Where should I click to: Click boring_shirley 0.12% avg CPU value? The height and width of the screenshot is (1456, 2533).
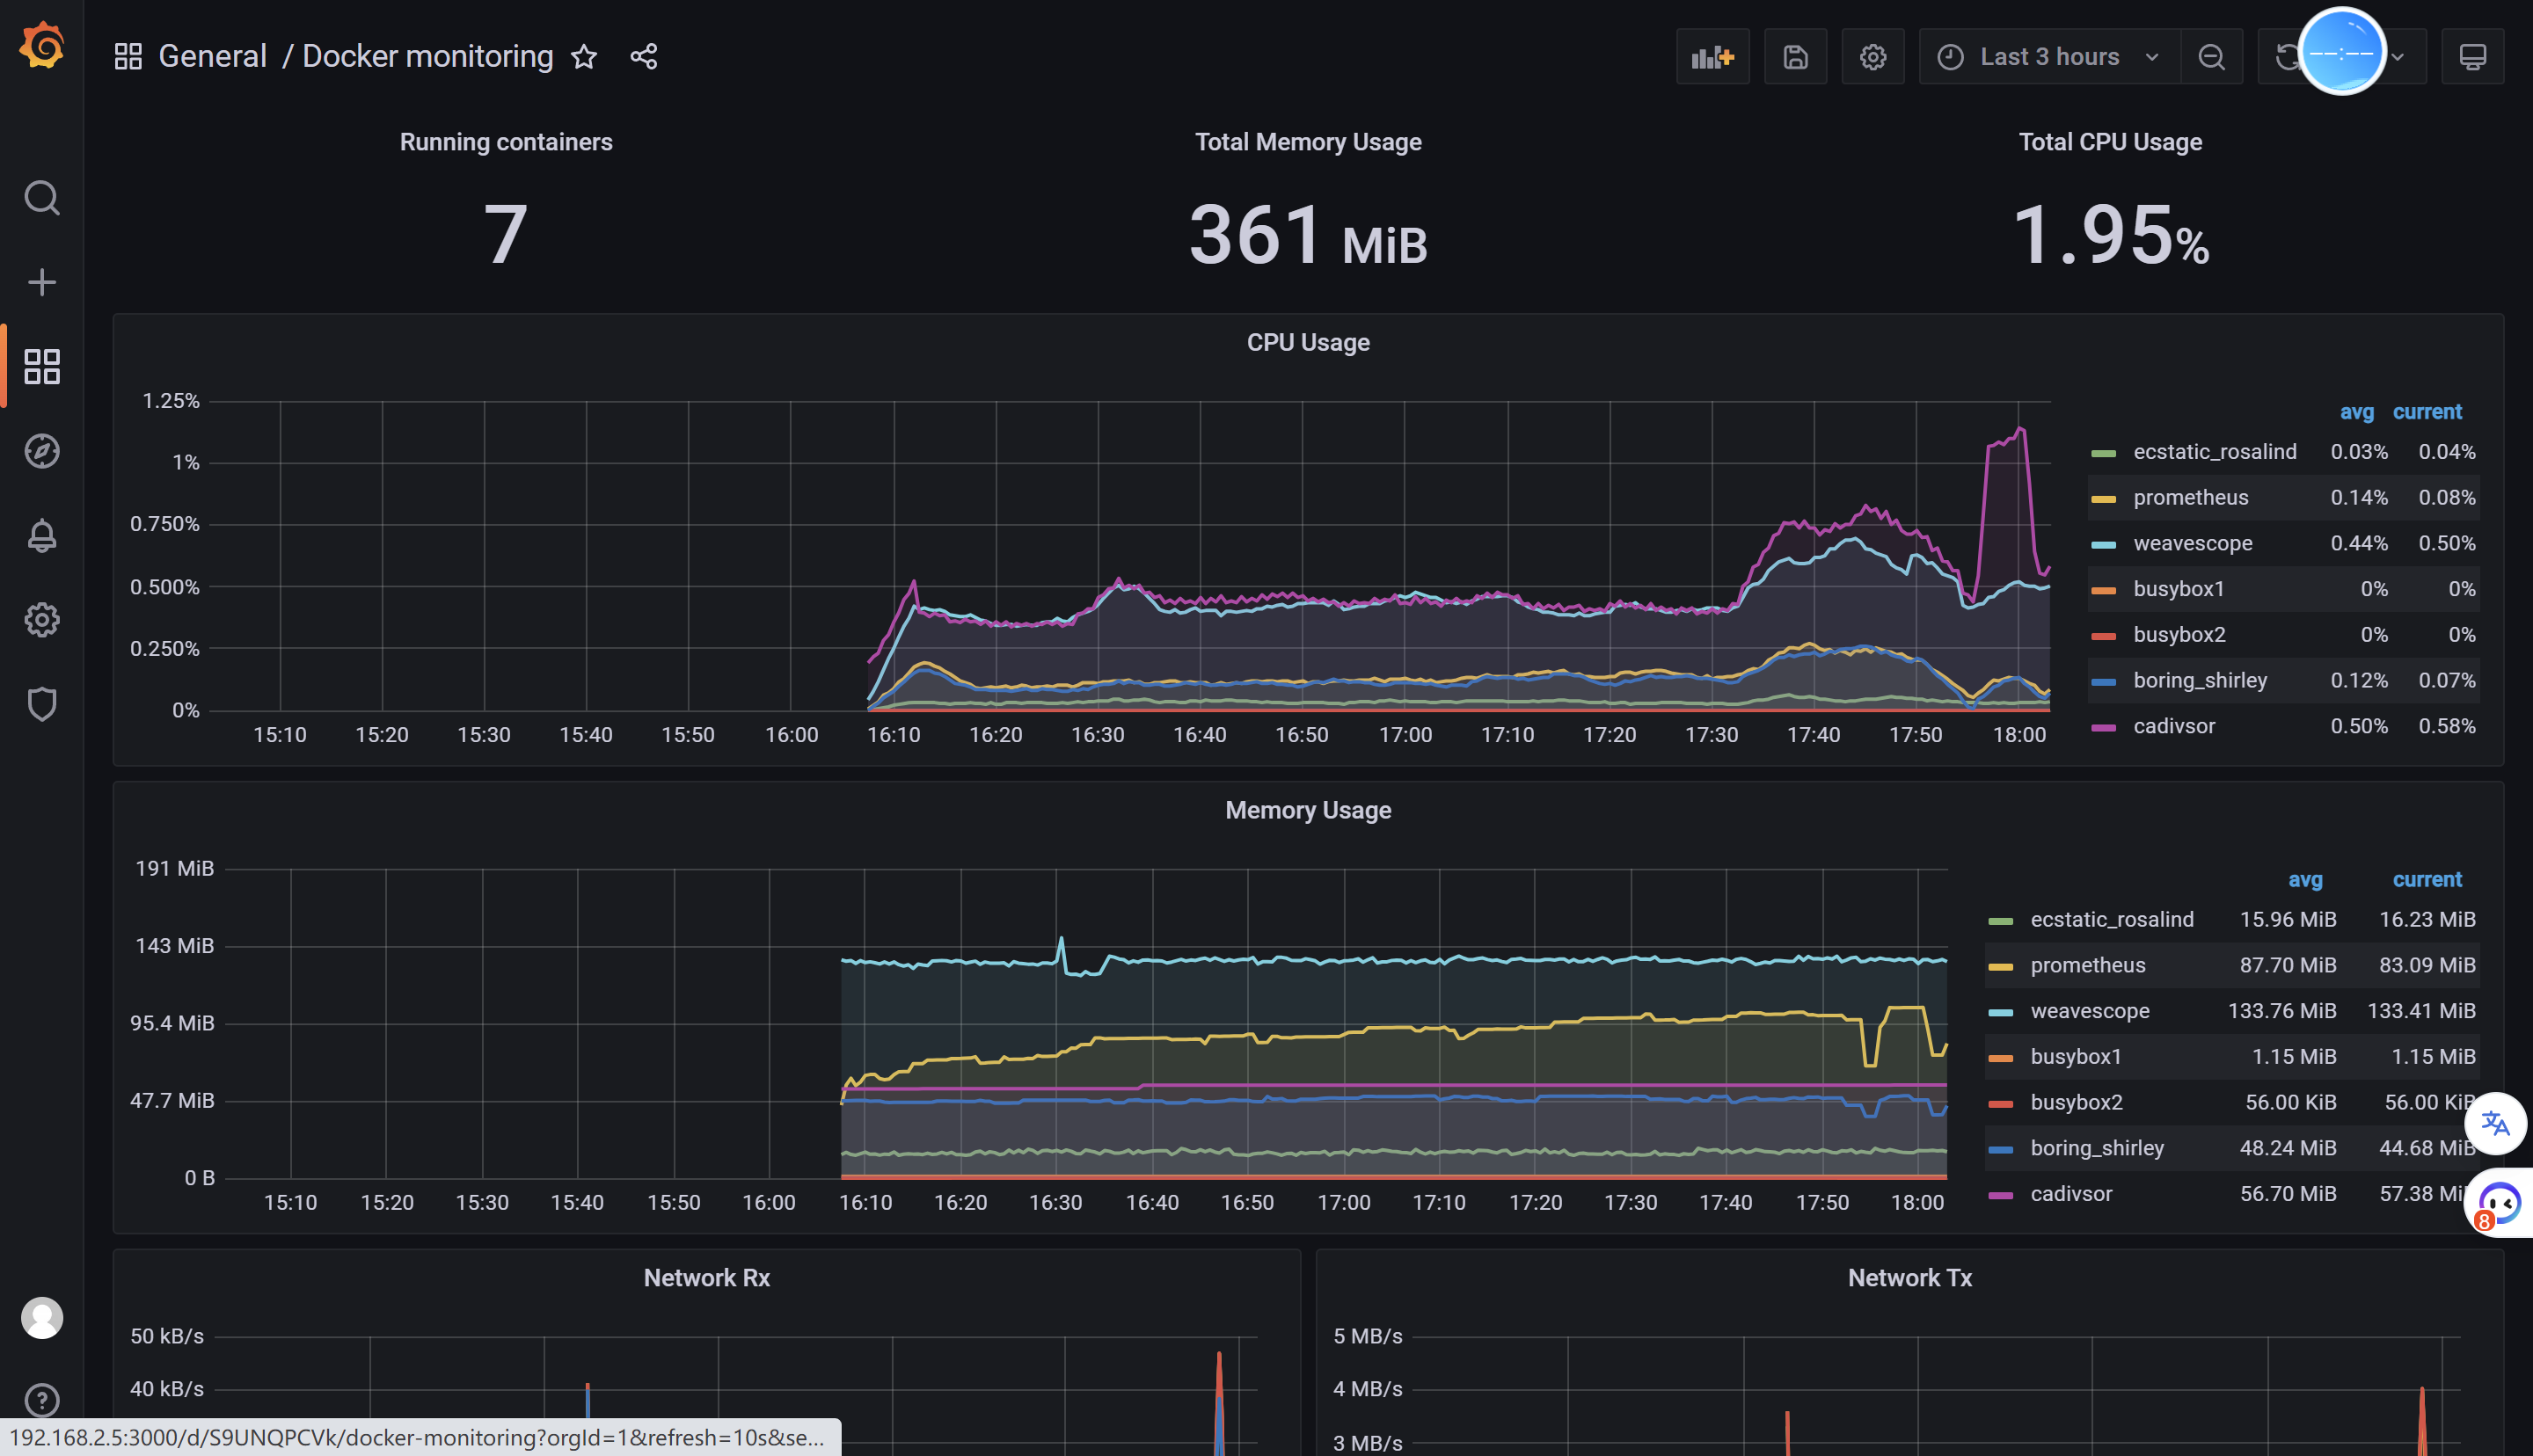tap(2359, 681)
